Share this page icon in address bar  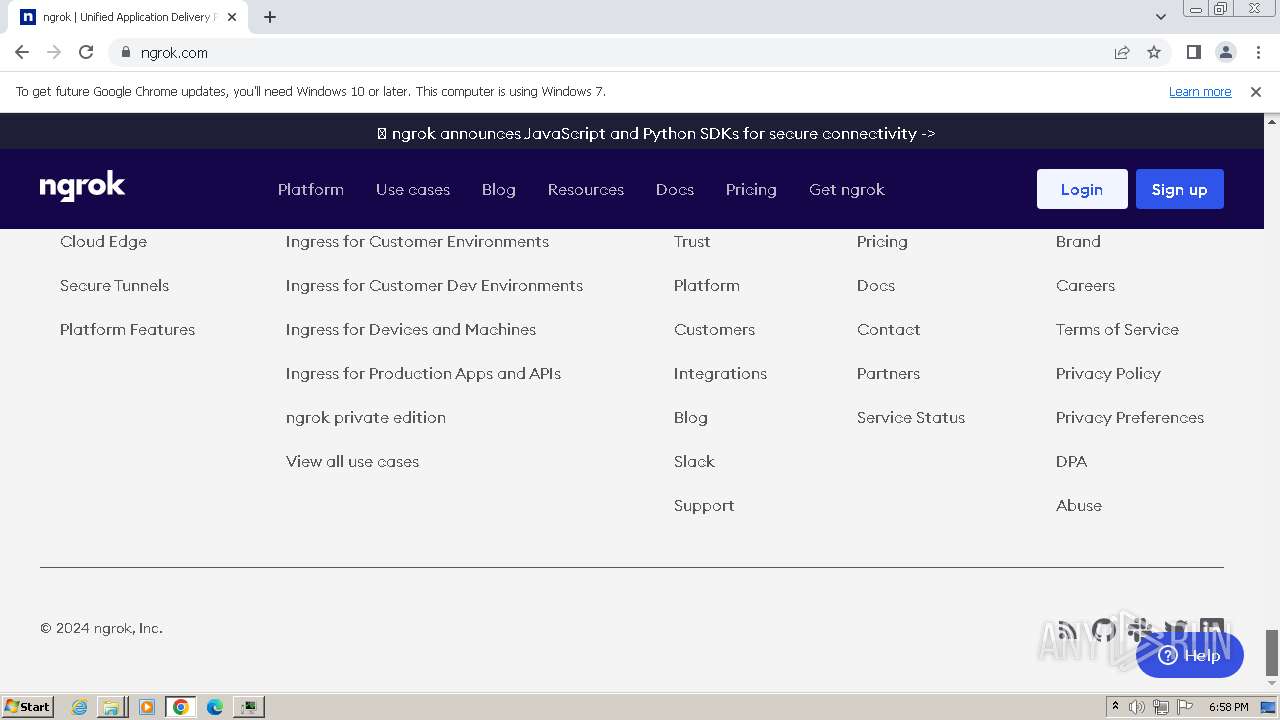point(1122,52)
